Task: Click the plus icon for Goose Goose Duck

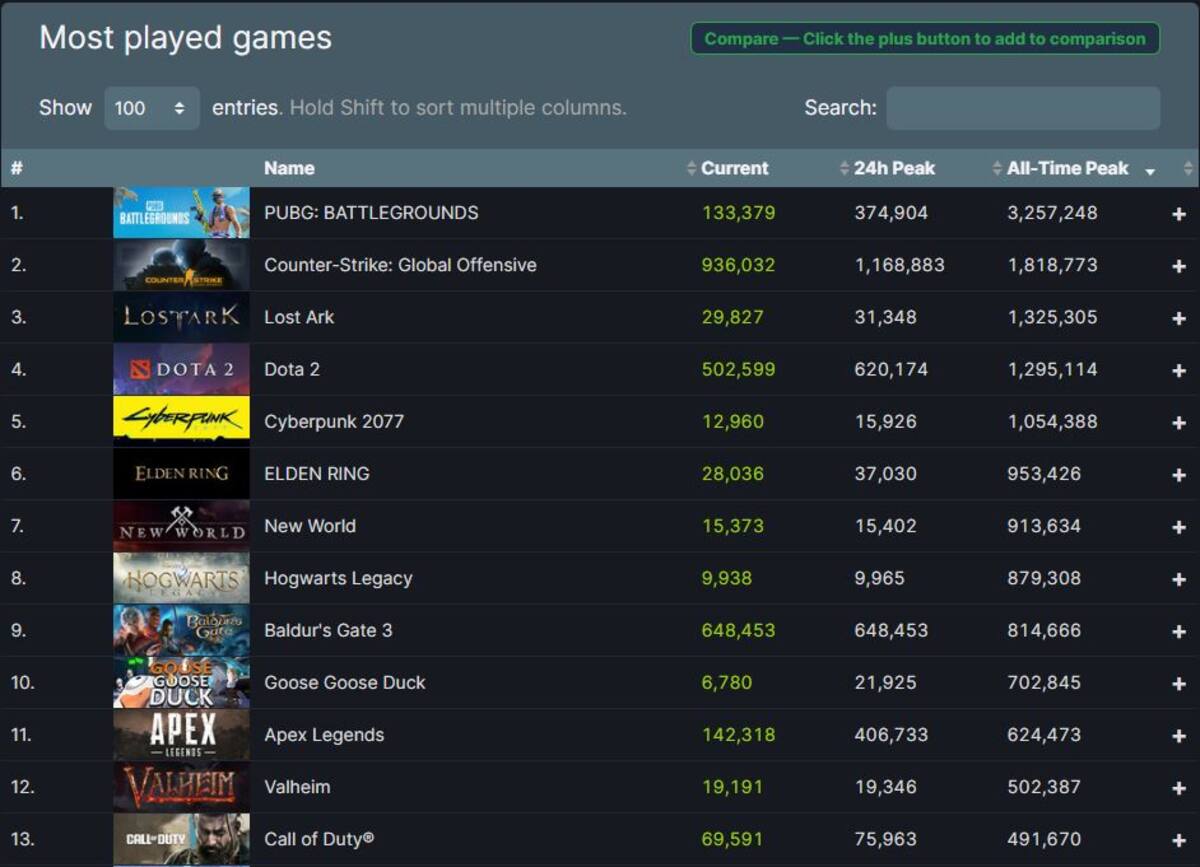Action: pyautogui.click(x=1179, y=683)
